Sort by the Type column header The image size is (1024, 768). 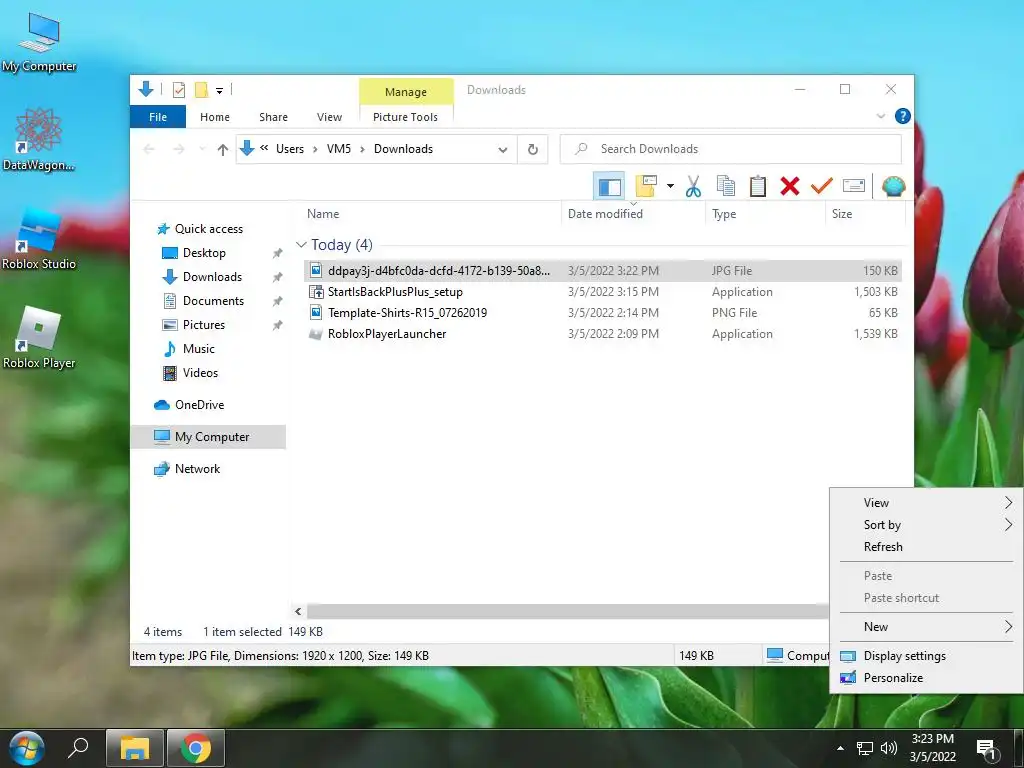(765, 214)
